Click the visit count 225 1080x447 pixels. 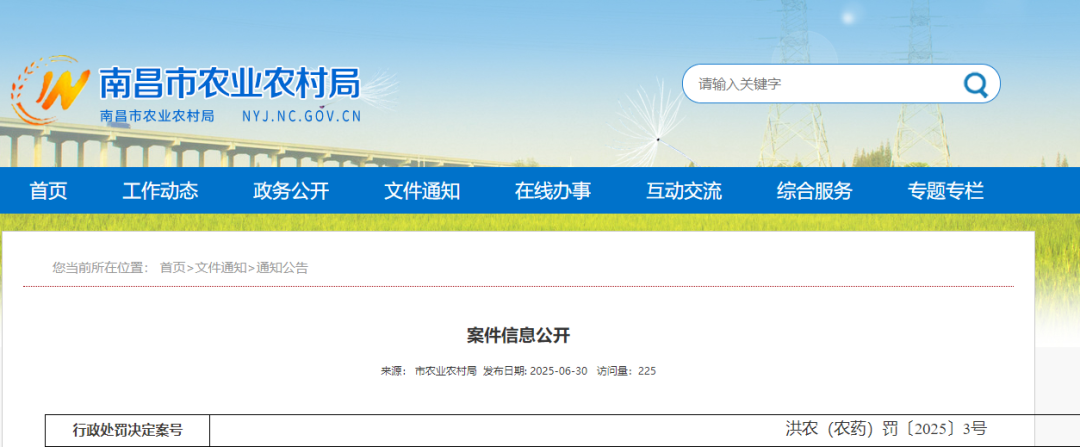647,371
